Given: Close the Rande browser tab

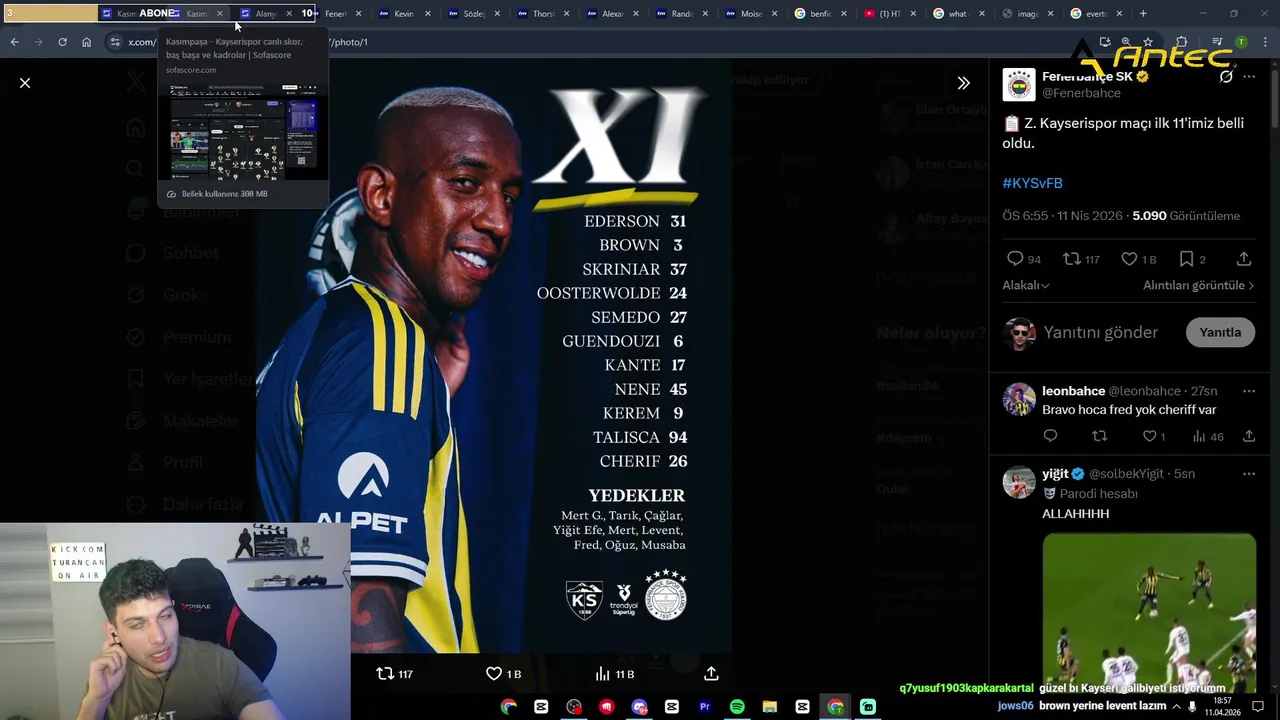Looking at the screenshot, I should point(705,14).
